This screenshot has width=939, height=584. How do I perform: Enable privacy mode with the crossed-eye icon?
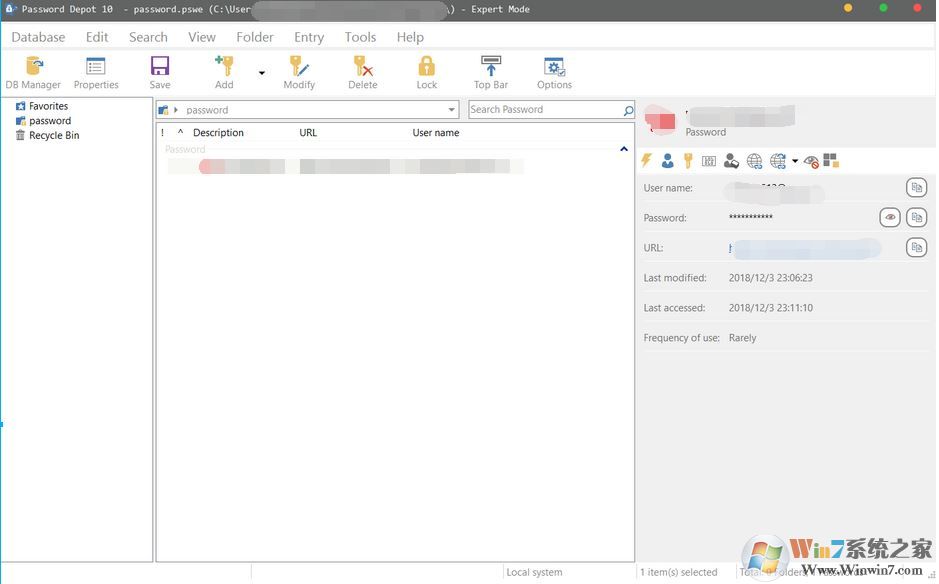tap(810, 161)
